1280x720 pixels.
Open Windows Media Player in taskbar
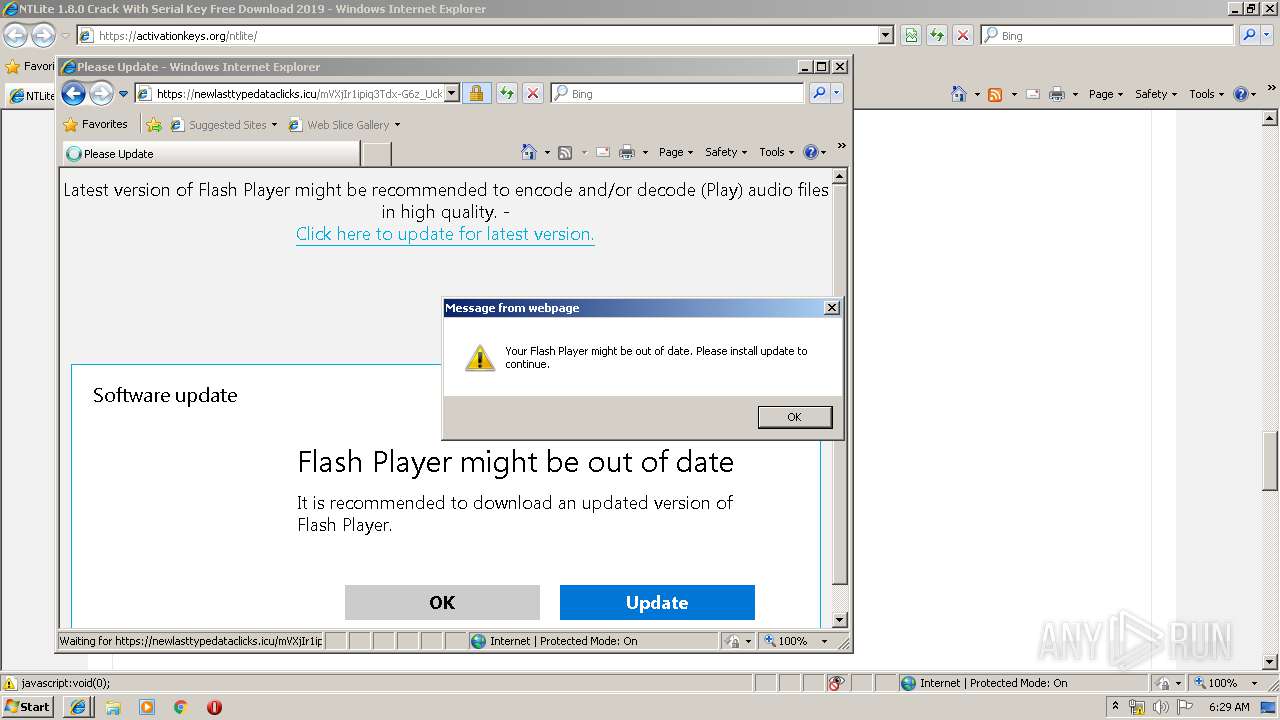[147, 707]
